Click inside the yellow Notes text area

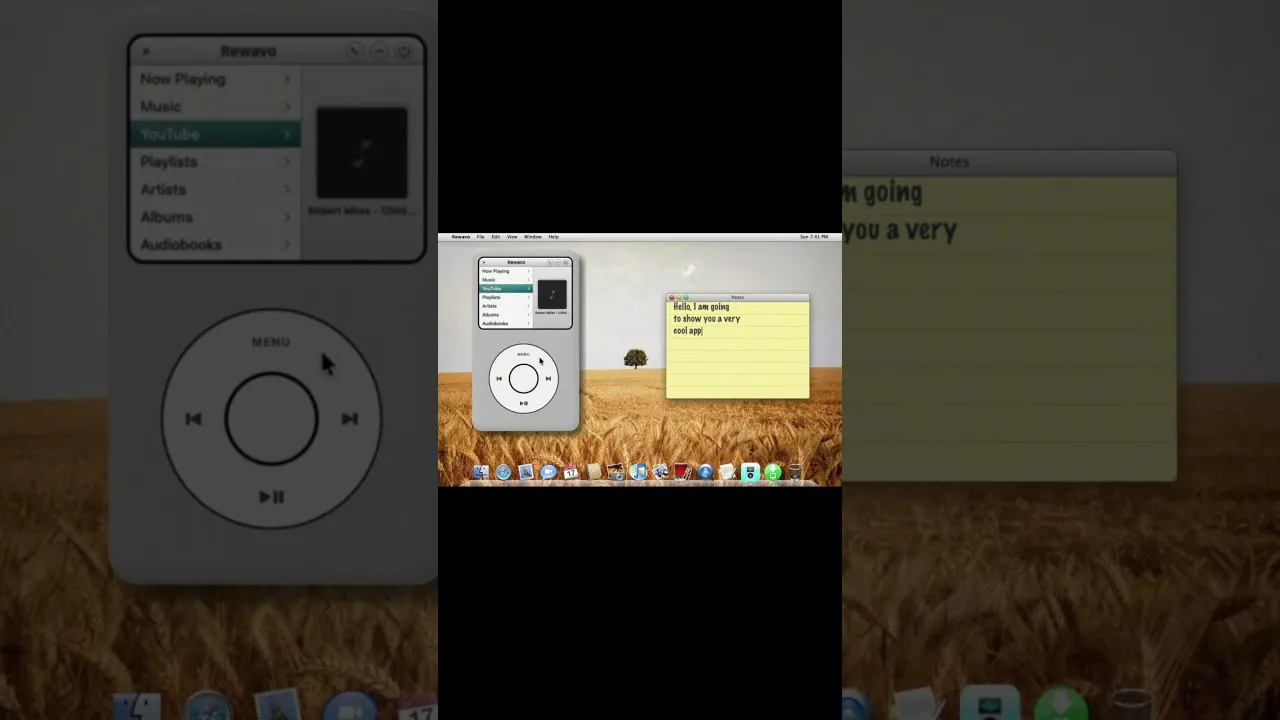pyautogui.click(x=738, y=350)
